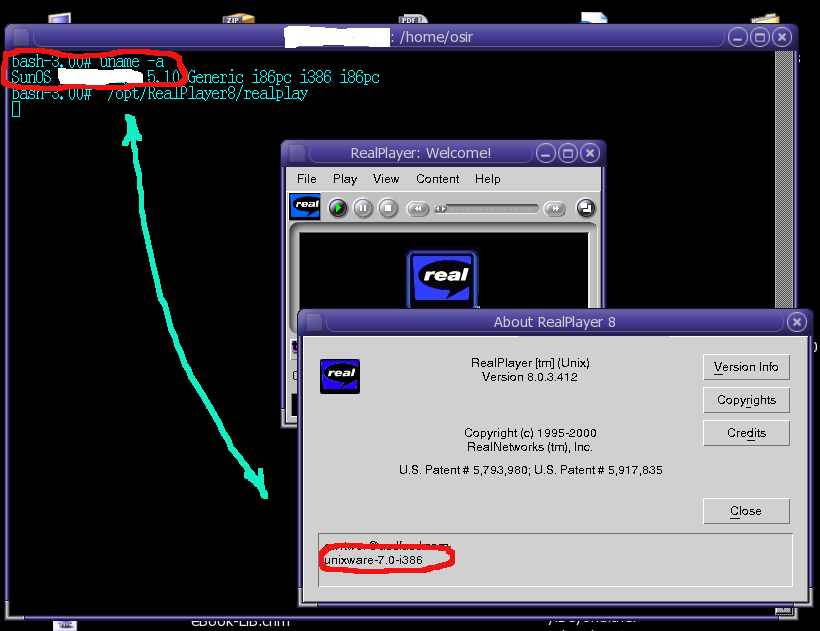Click 'RealNetworks (tm), Inc.' text
This screenshot has width=820, height=631.
click(x=530, y=447)
